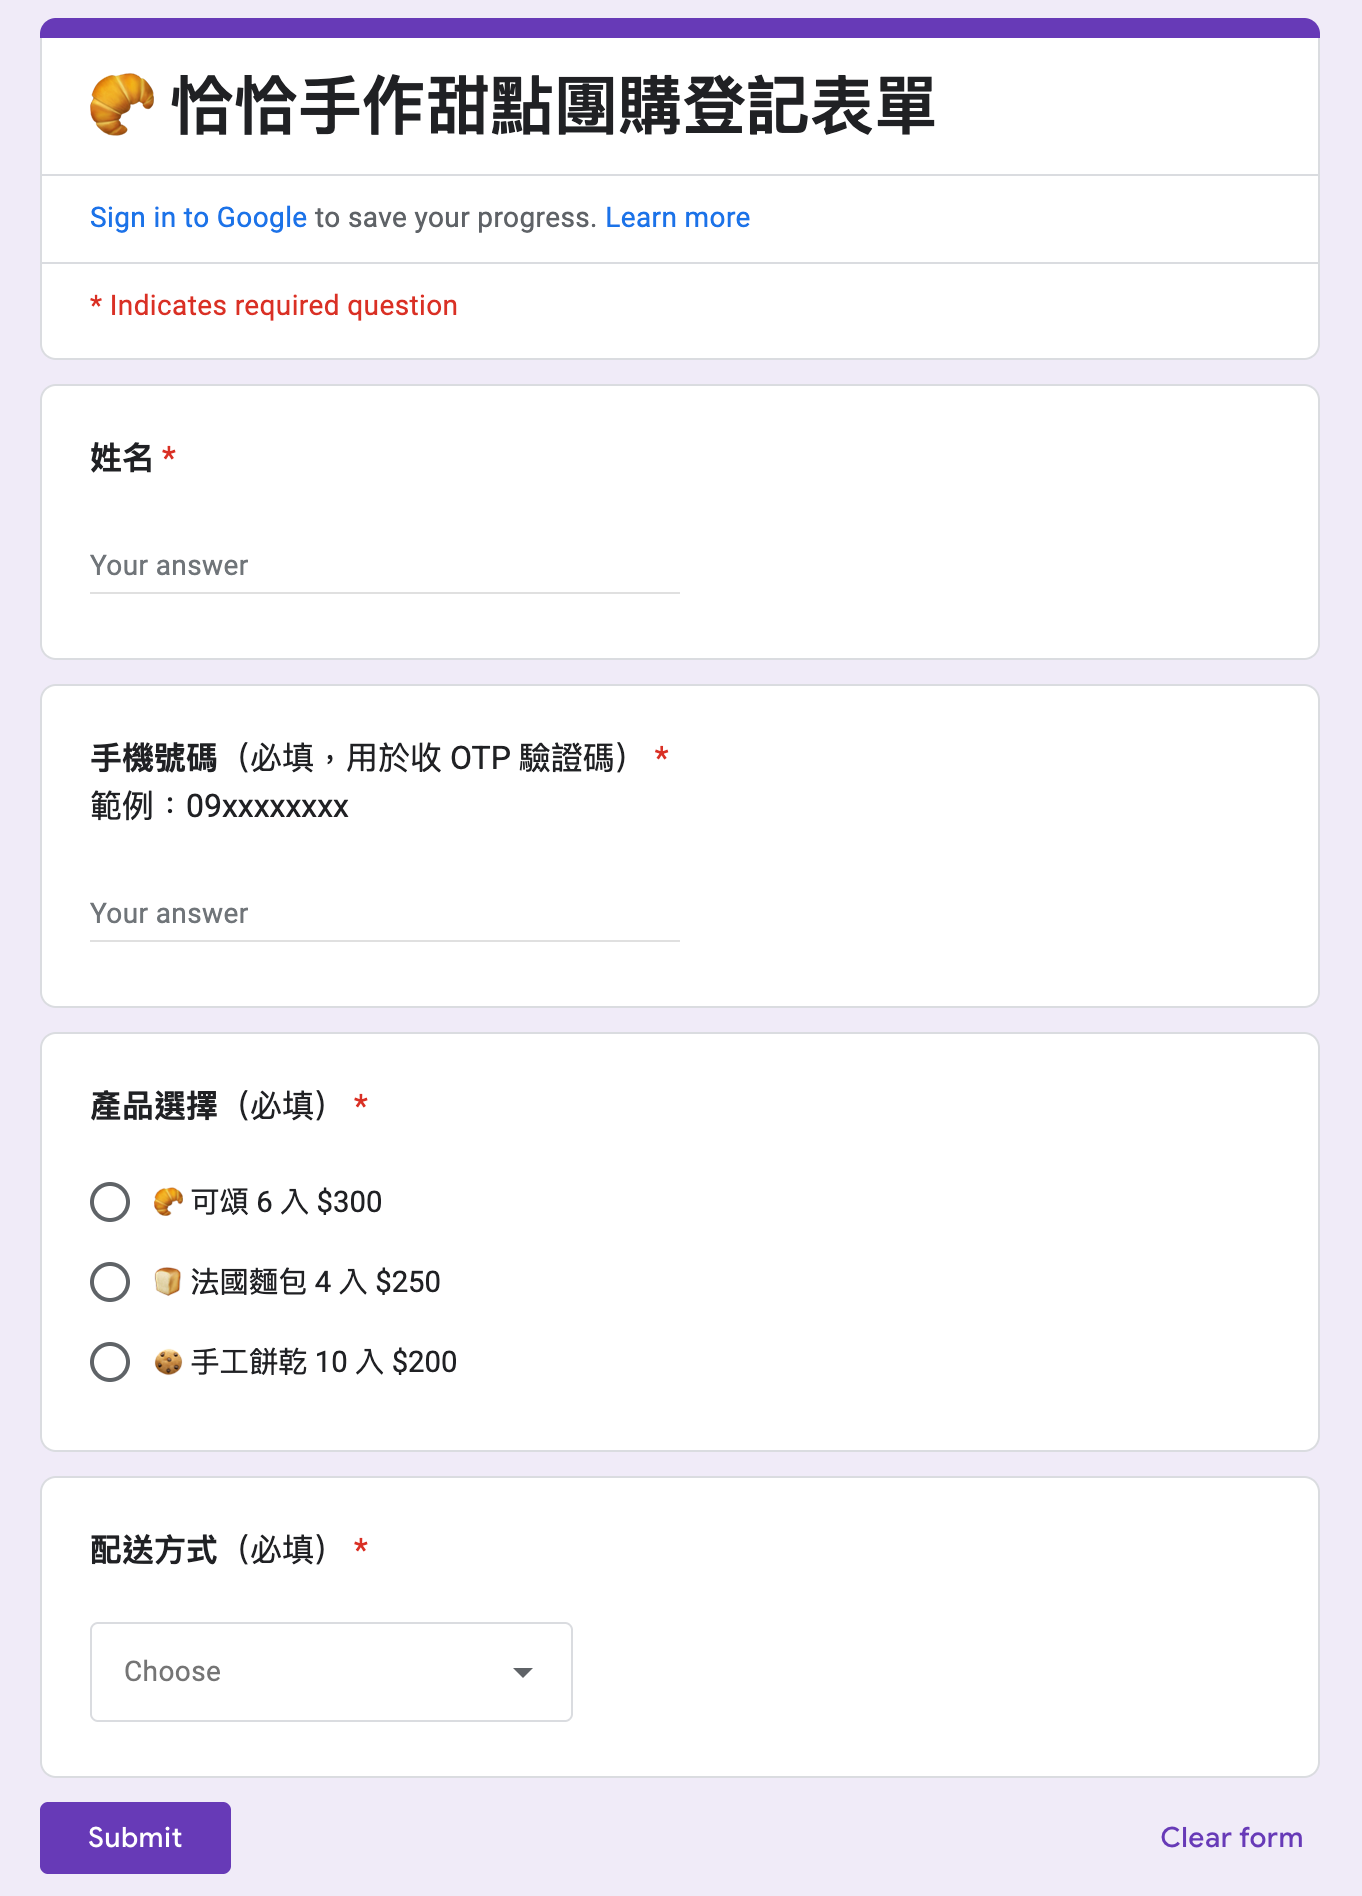
Task: Click the bread icon beside 法國麵包 option
Action: [168, 1281]
